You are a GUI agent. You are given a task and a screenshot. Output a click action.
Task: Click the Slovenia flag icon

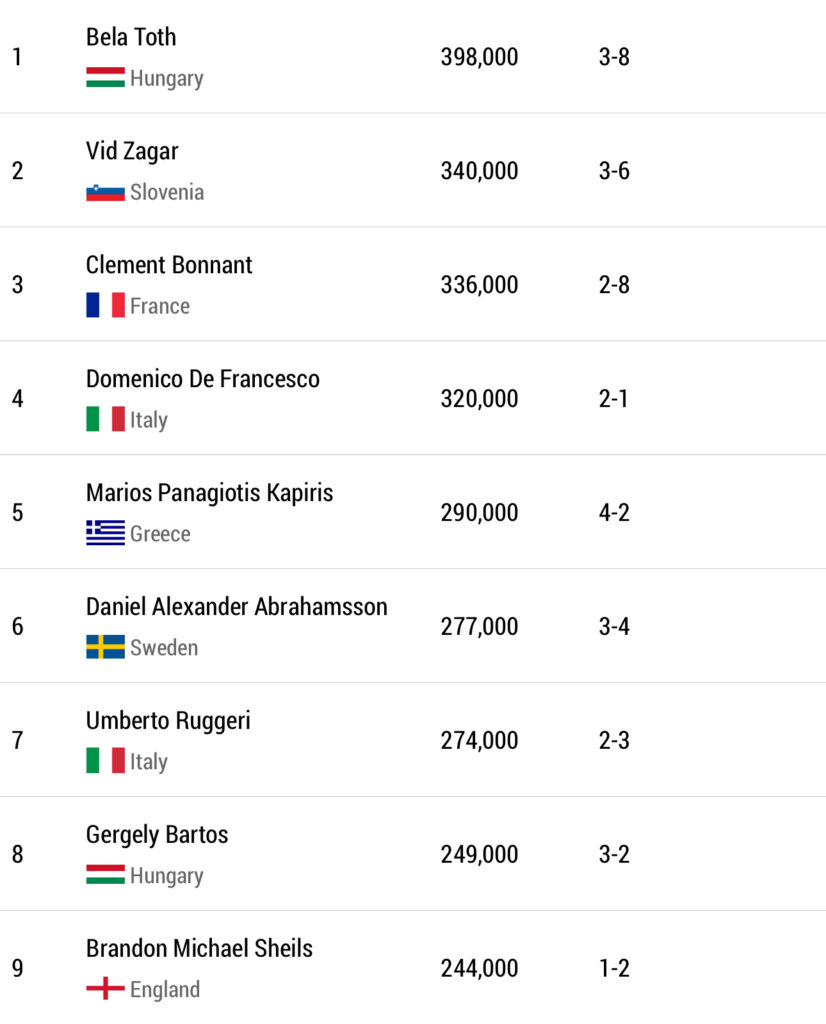(105, 192)
